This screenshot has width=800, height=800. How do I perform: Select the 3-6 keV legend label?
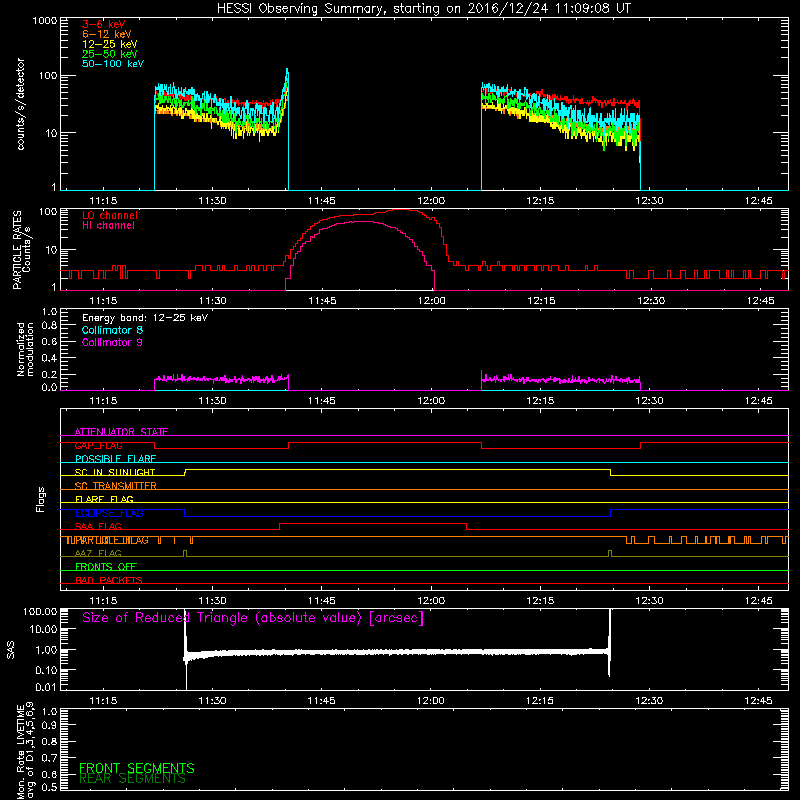(x=104, y=24)
